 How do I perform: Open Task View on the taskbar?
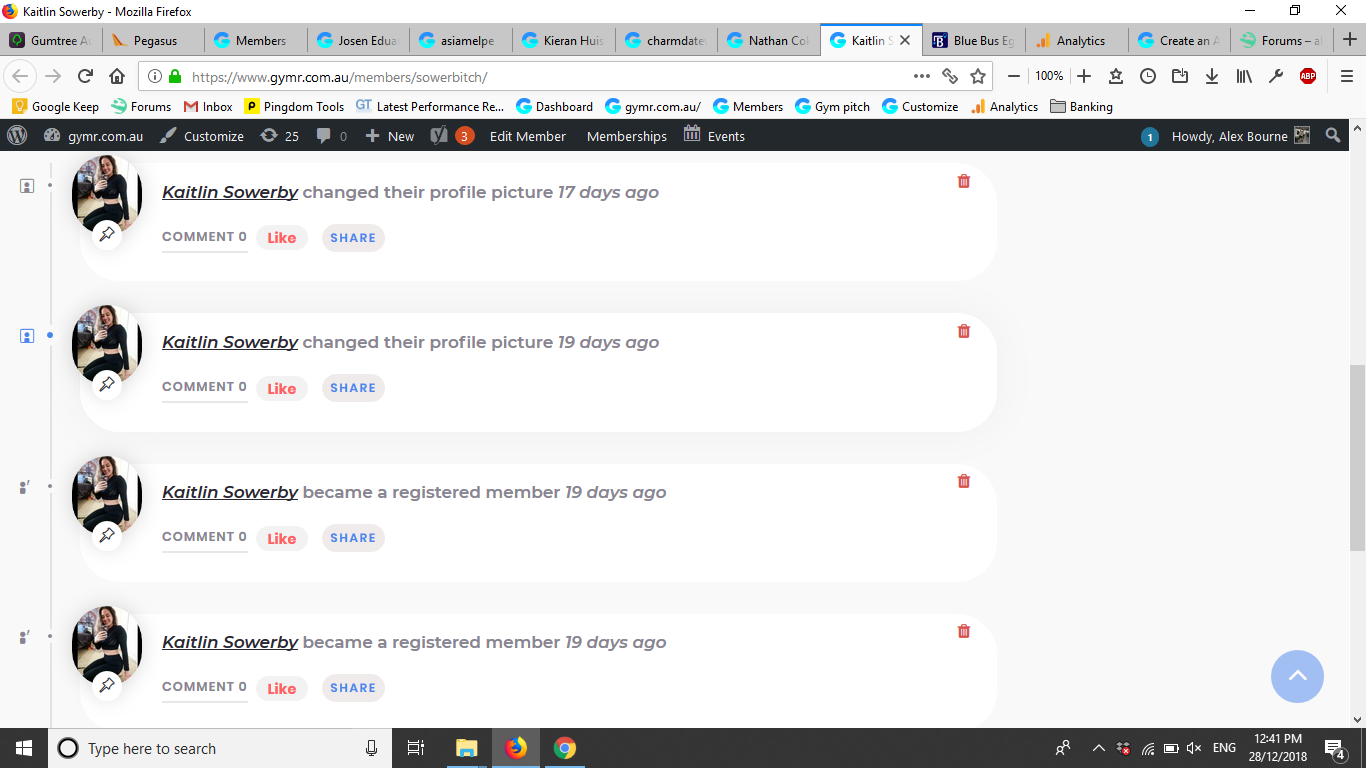click(x=416, y=748)
